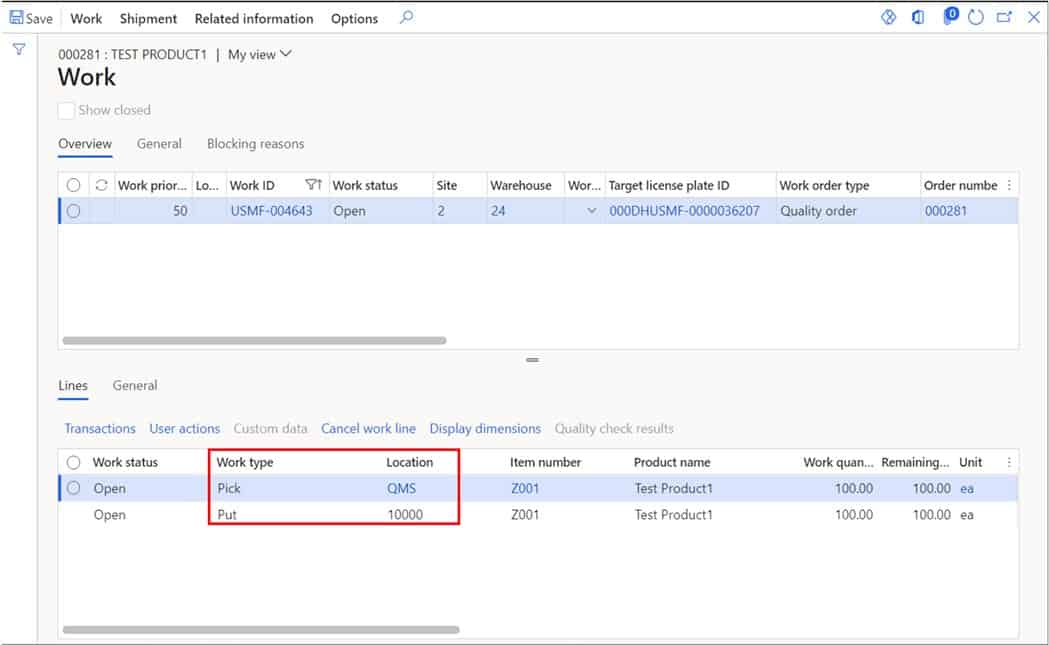Open the USMF-004643 work ID link
1049x645 pixels.
pos(272,211)
